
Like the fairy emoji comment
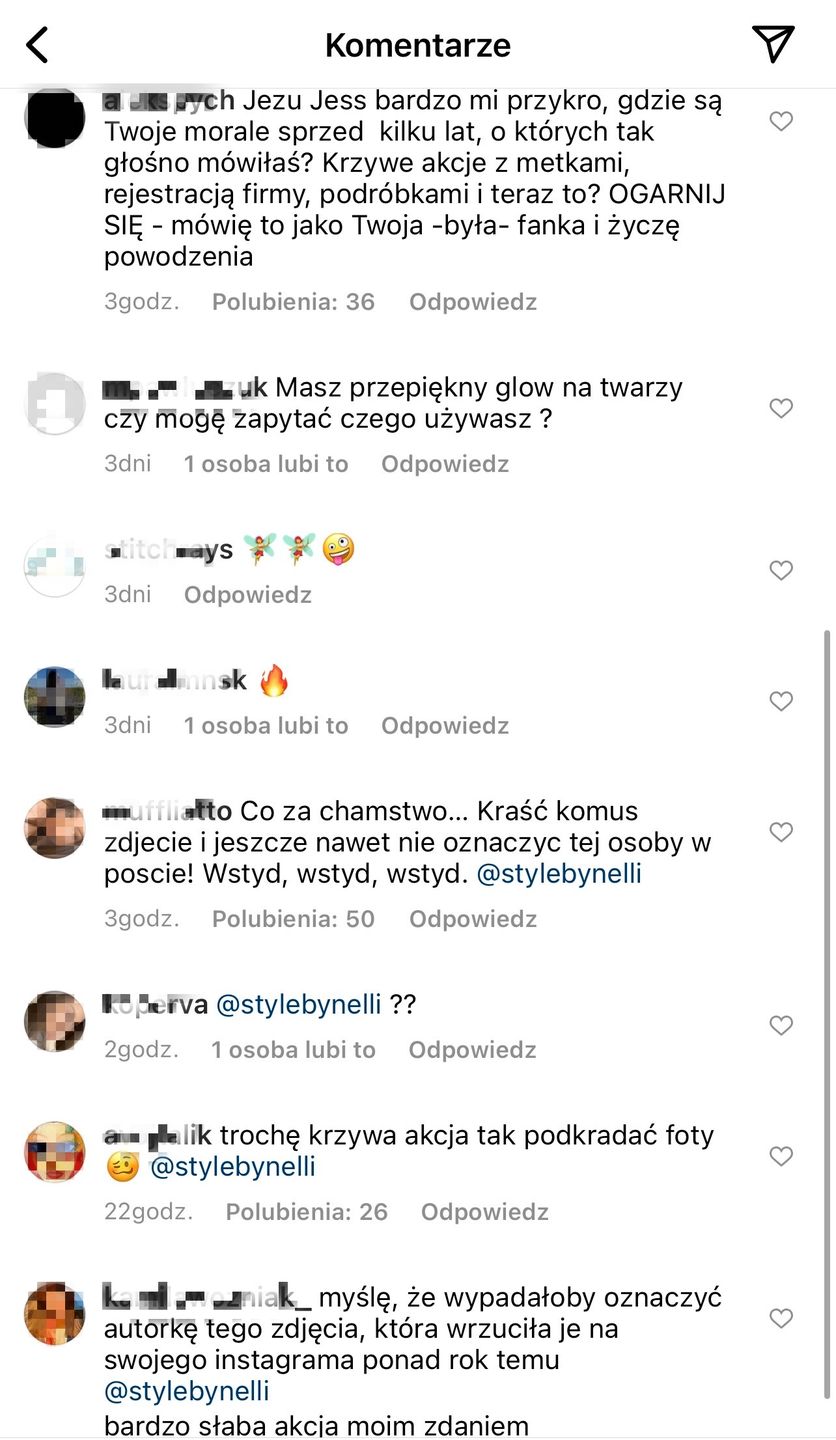[781, 570]
